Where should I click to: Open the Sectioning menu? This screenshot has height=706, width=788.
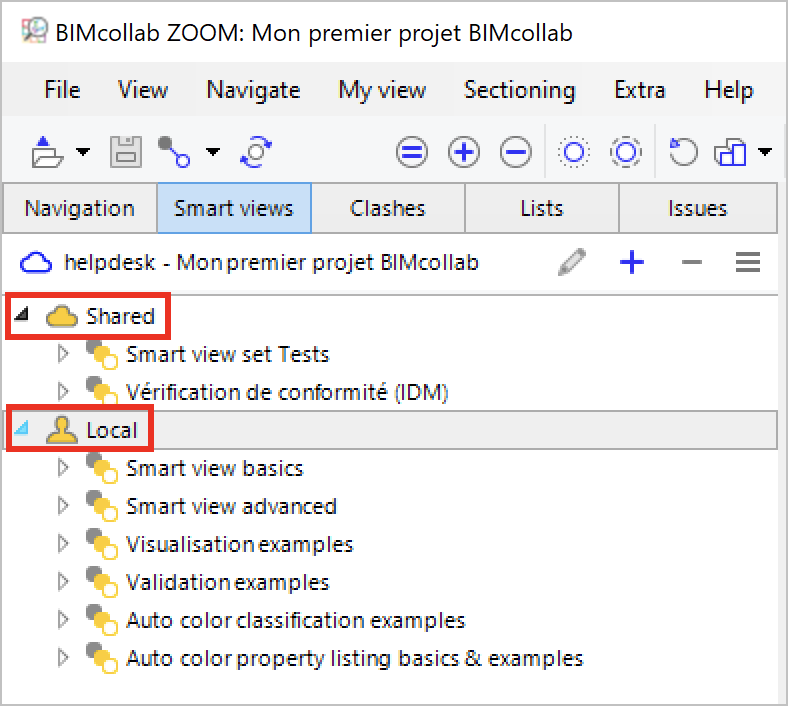[519, 90]
